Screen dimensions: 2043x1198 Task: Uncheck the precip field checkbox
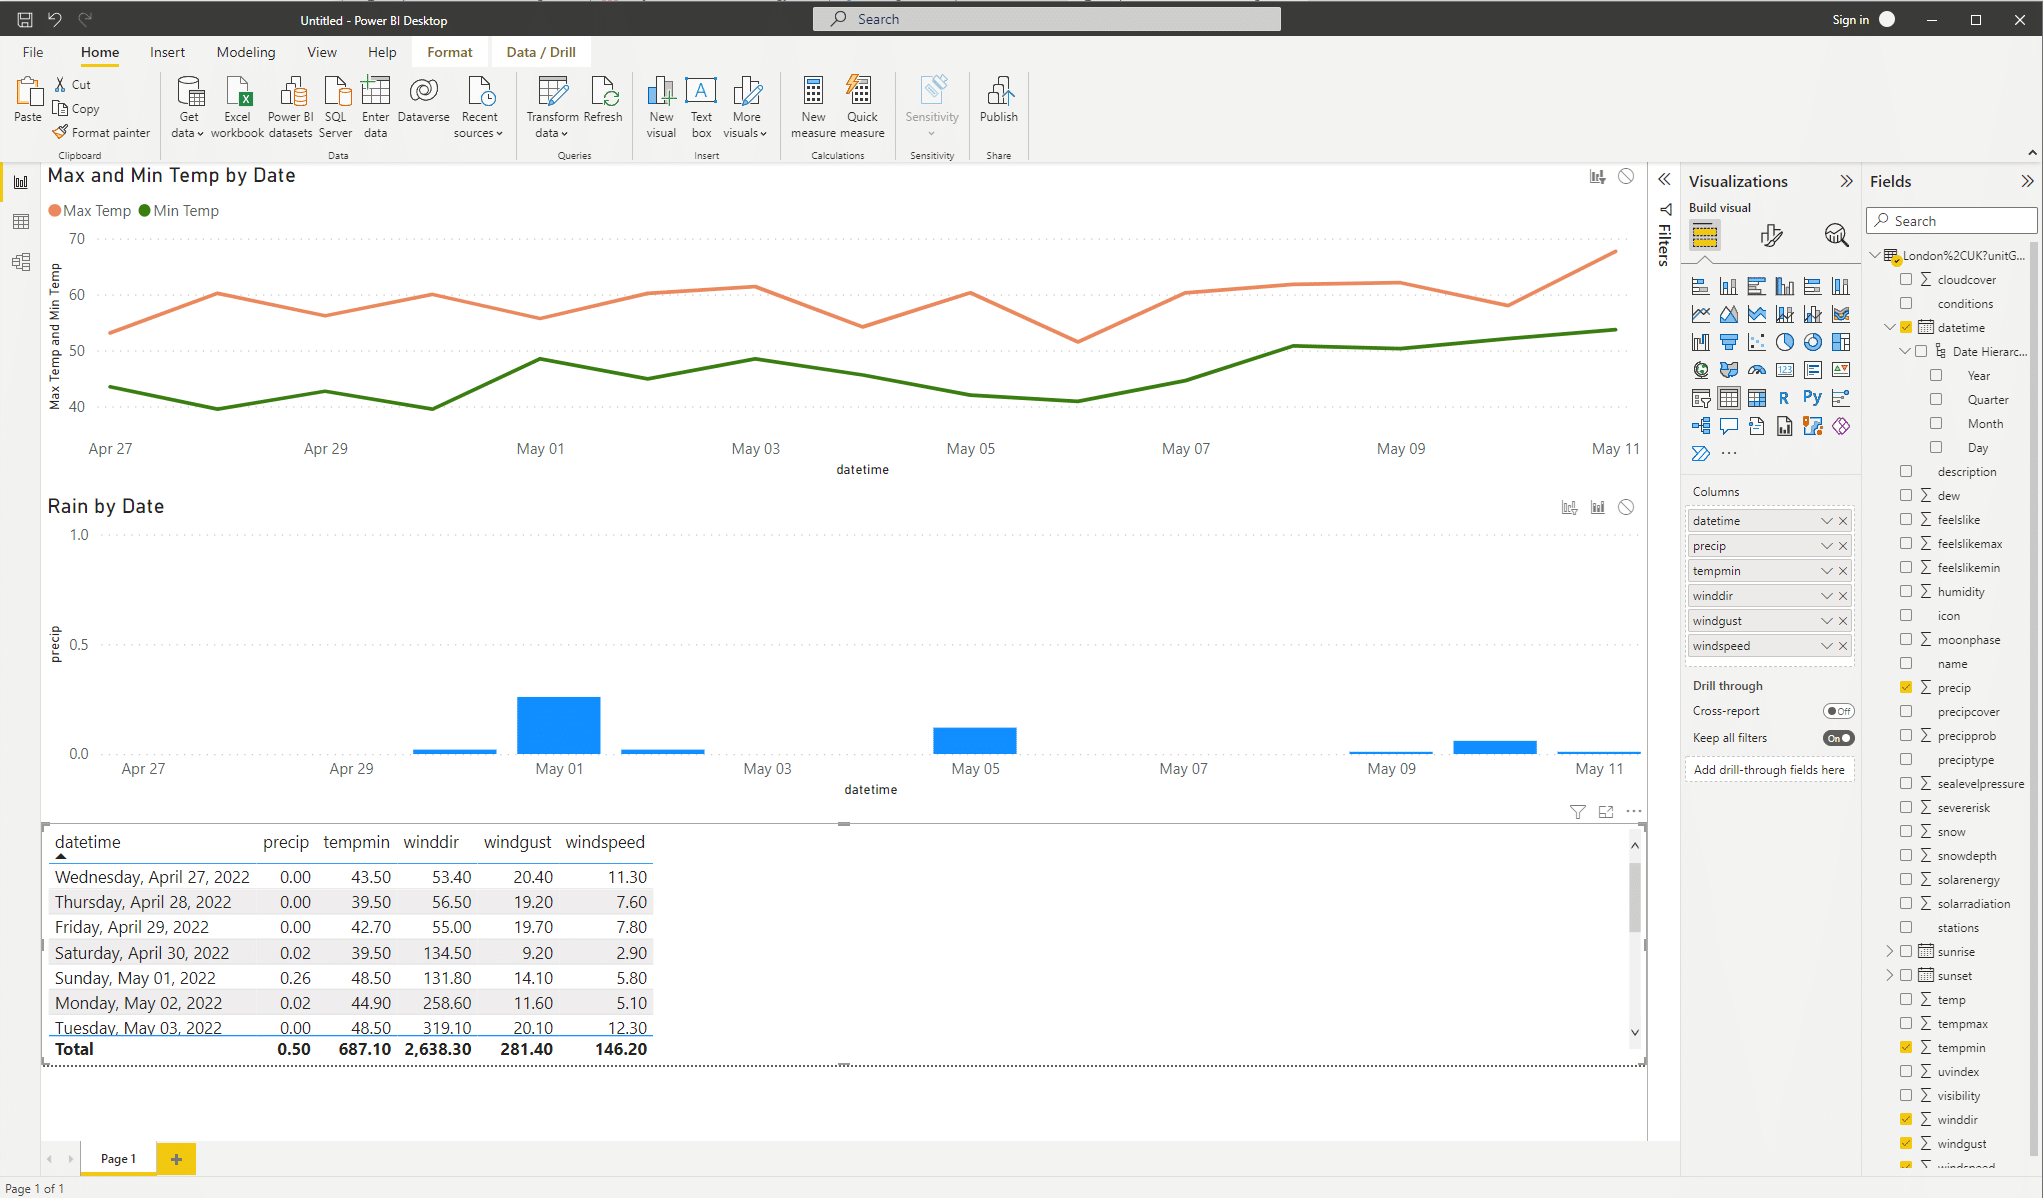tap(1906, 687)
